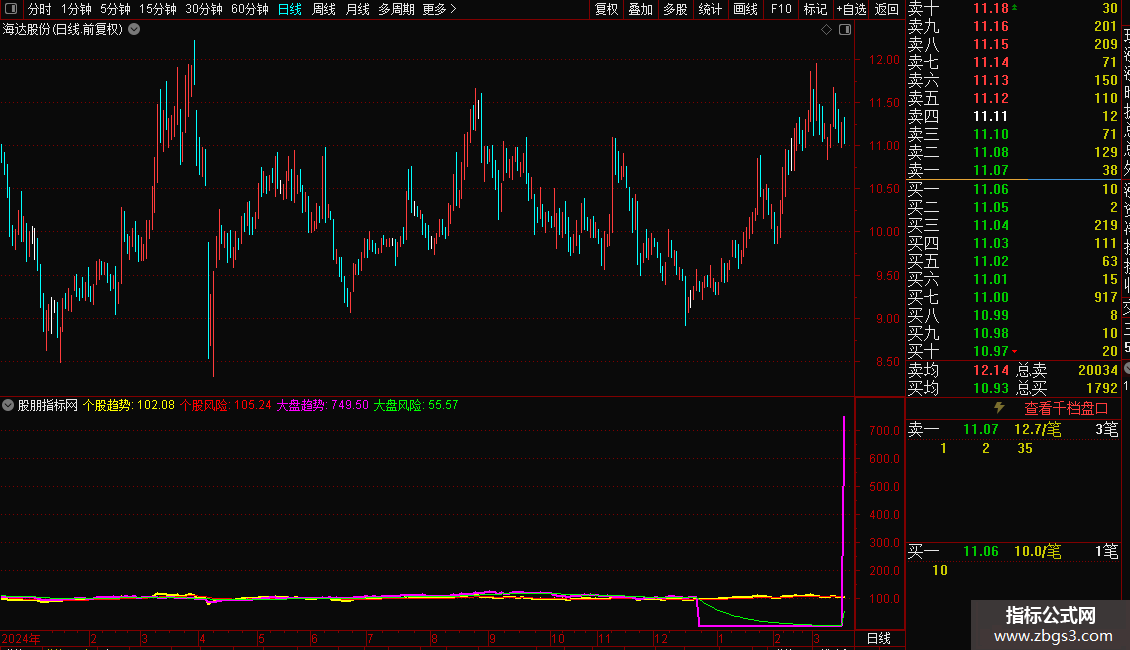This screenshot has width=1130, height=650.
Task: Select the 5分钟 period tab
Action: (115, 9)
